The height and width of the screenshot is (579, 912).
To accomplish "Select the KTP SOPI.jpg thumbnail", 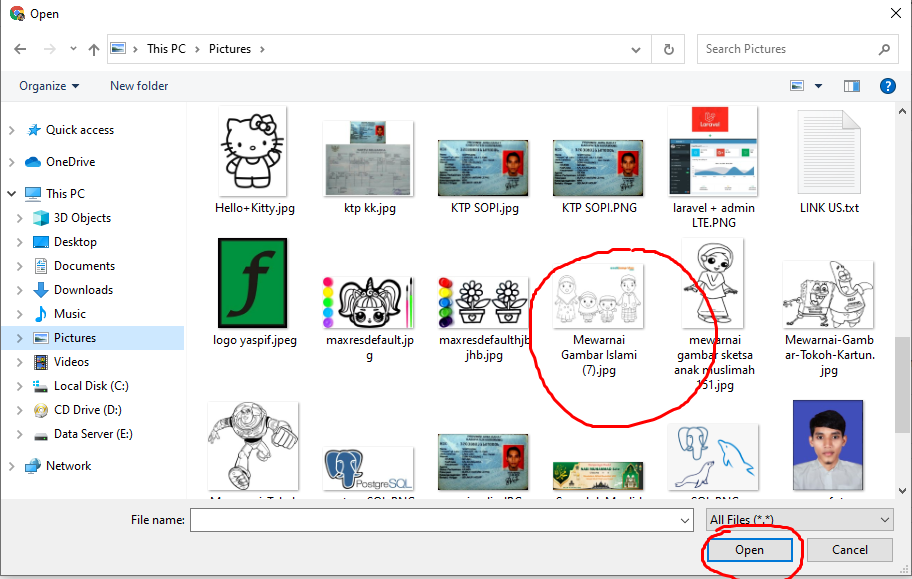I will pos(483,168).
